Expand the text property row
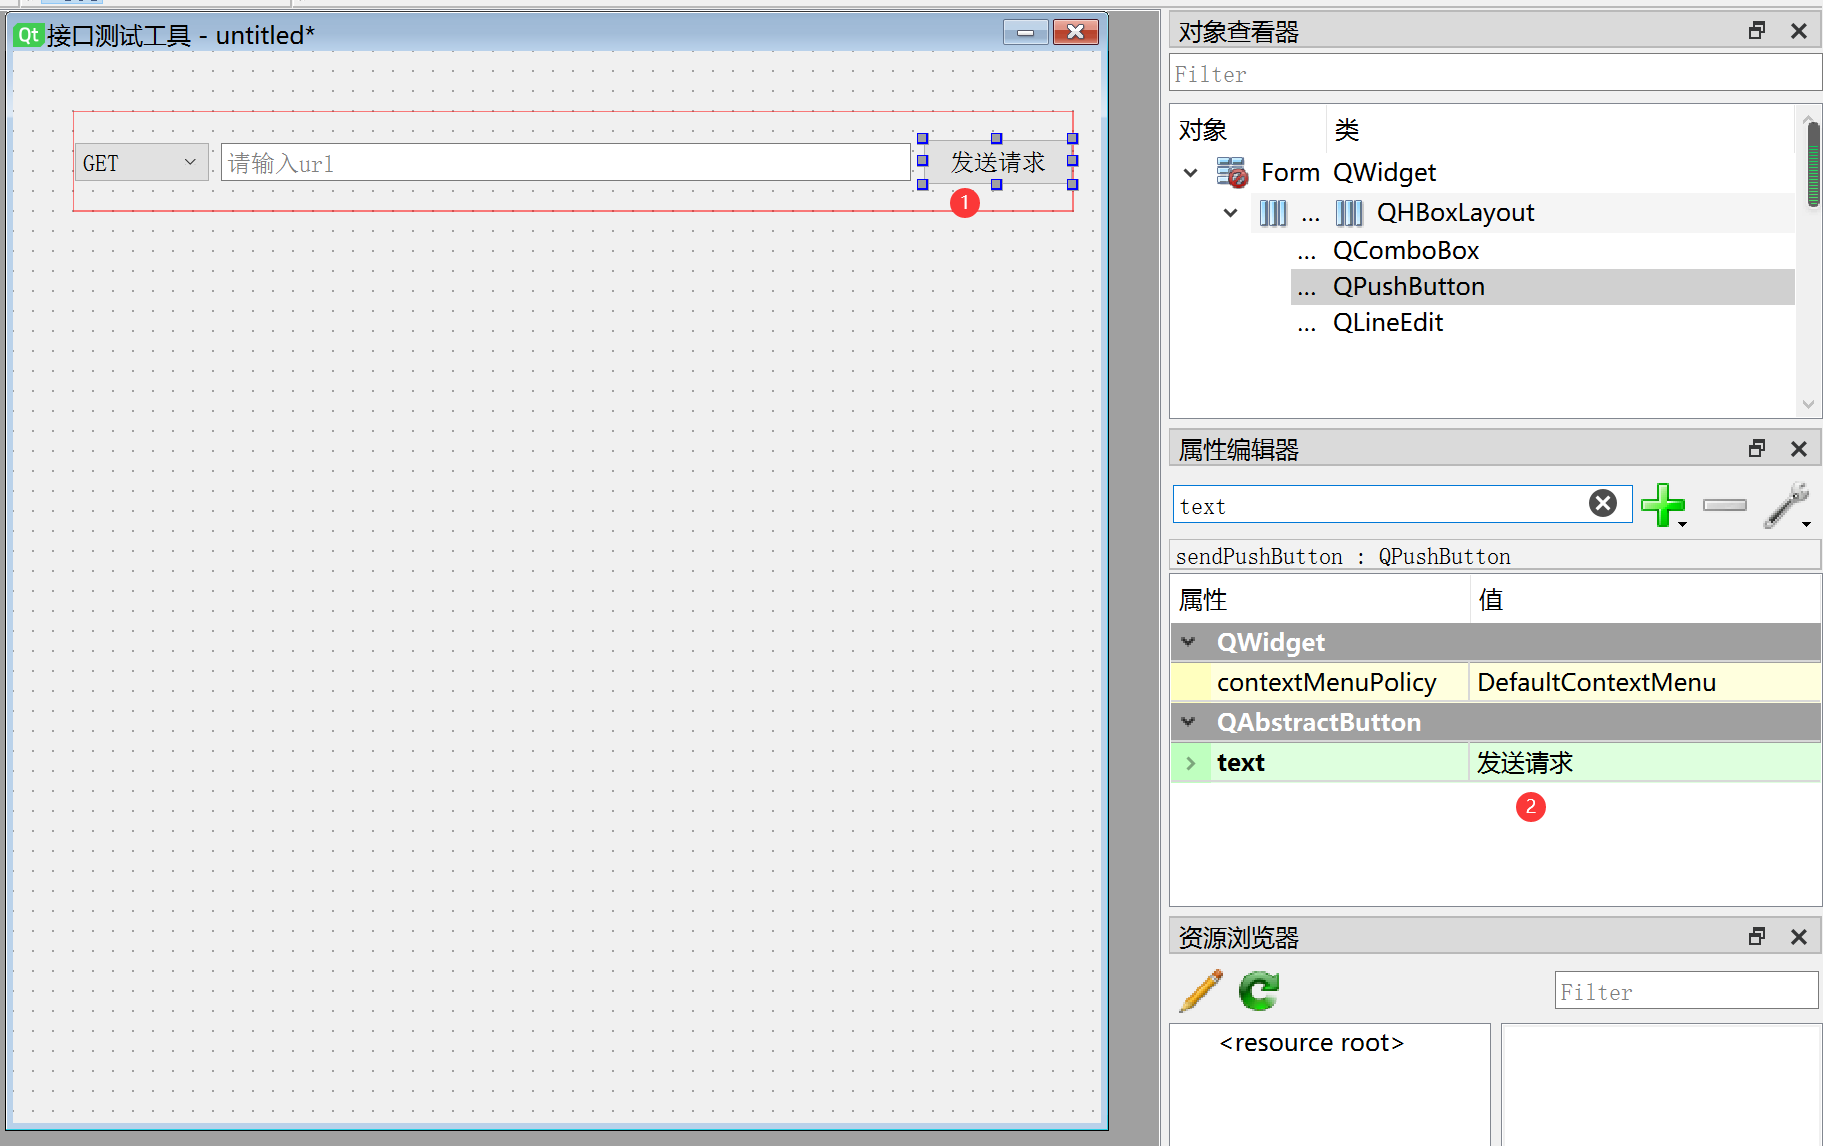 point(1190,763)
